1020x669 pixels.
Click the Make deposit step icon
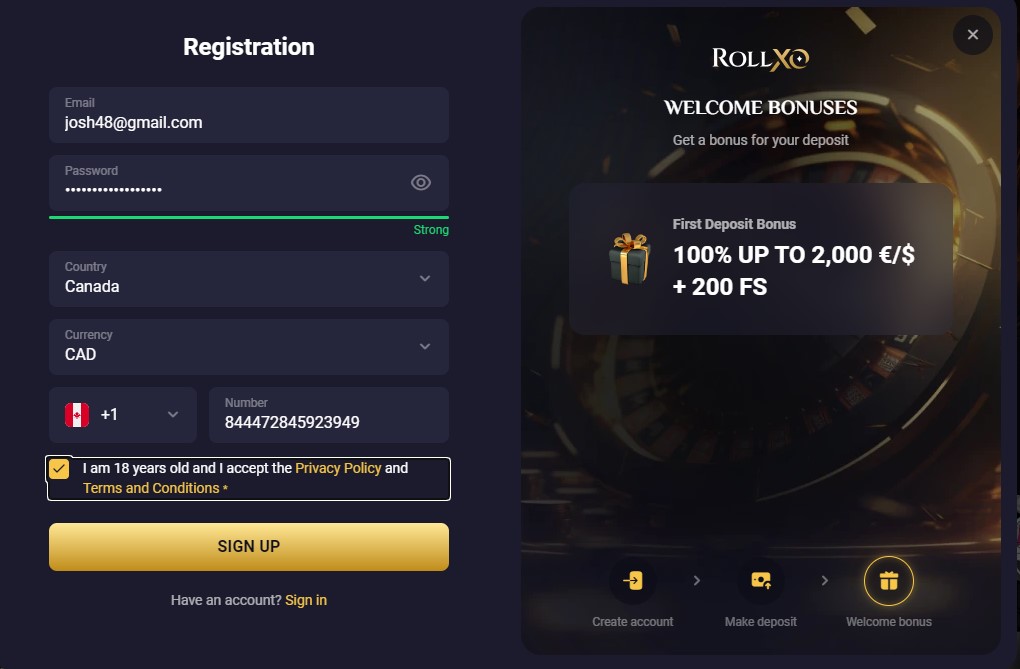click(760, 581)
